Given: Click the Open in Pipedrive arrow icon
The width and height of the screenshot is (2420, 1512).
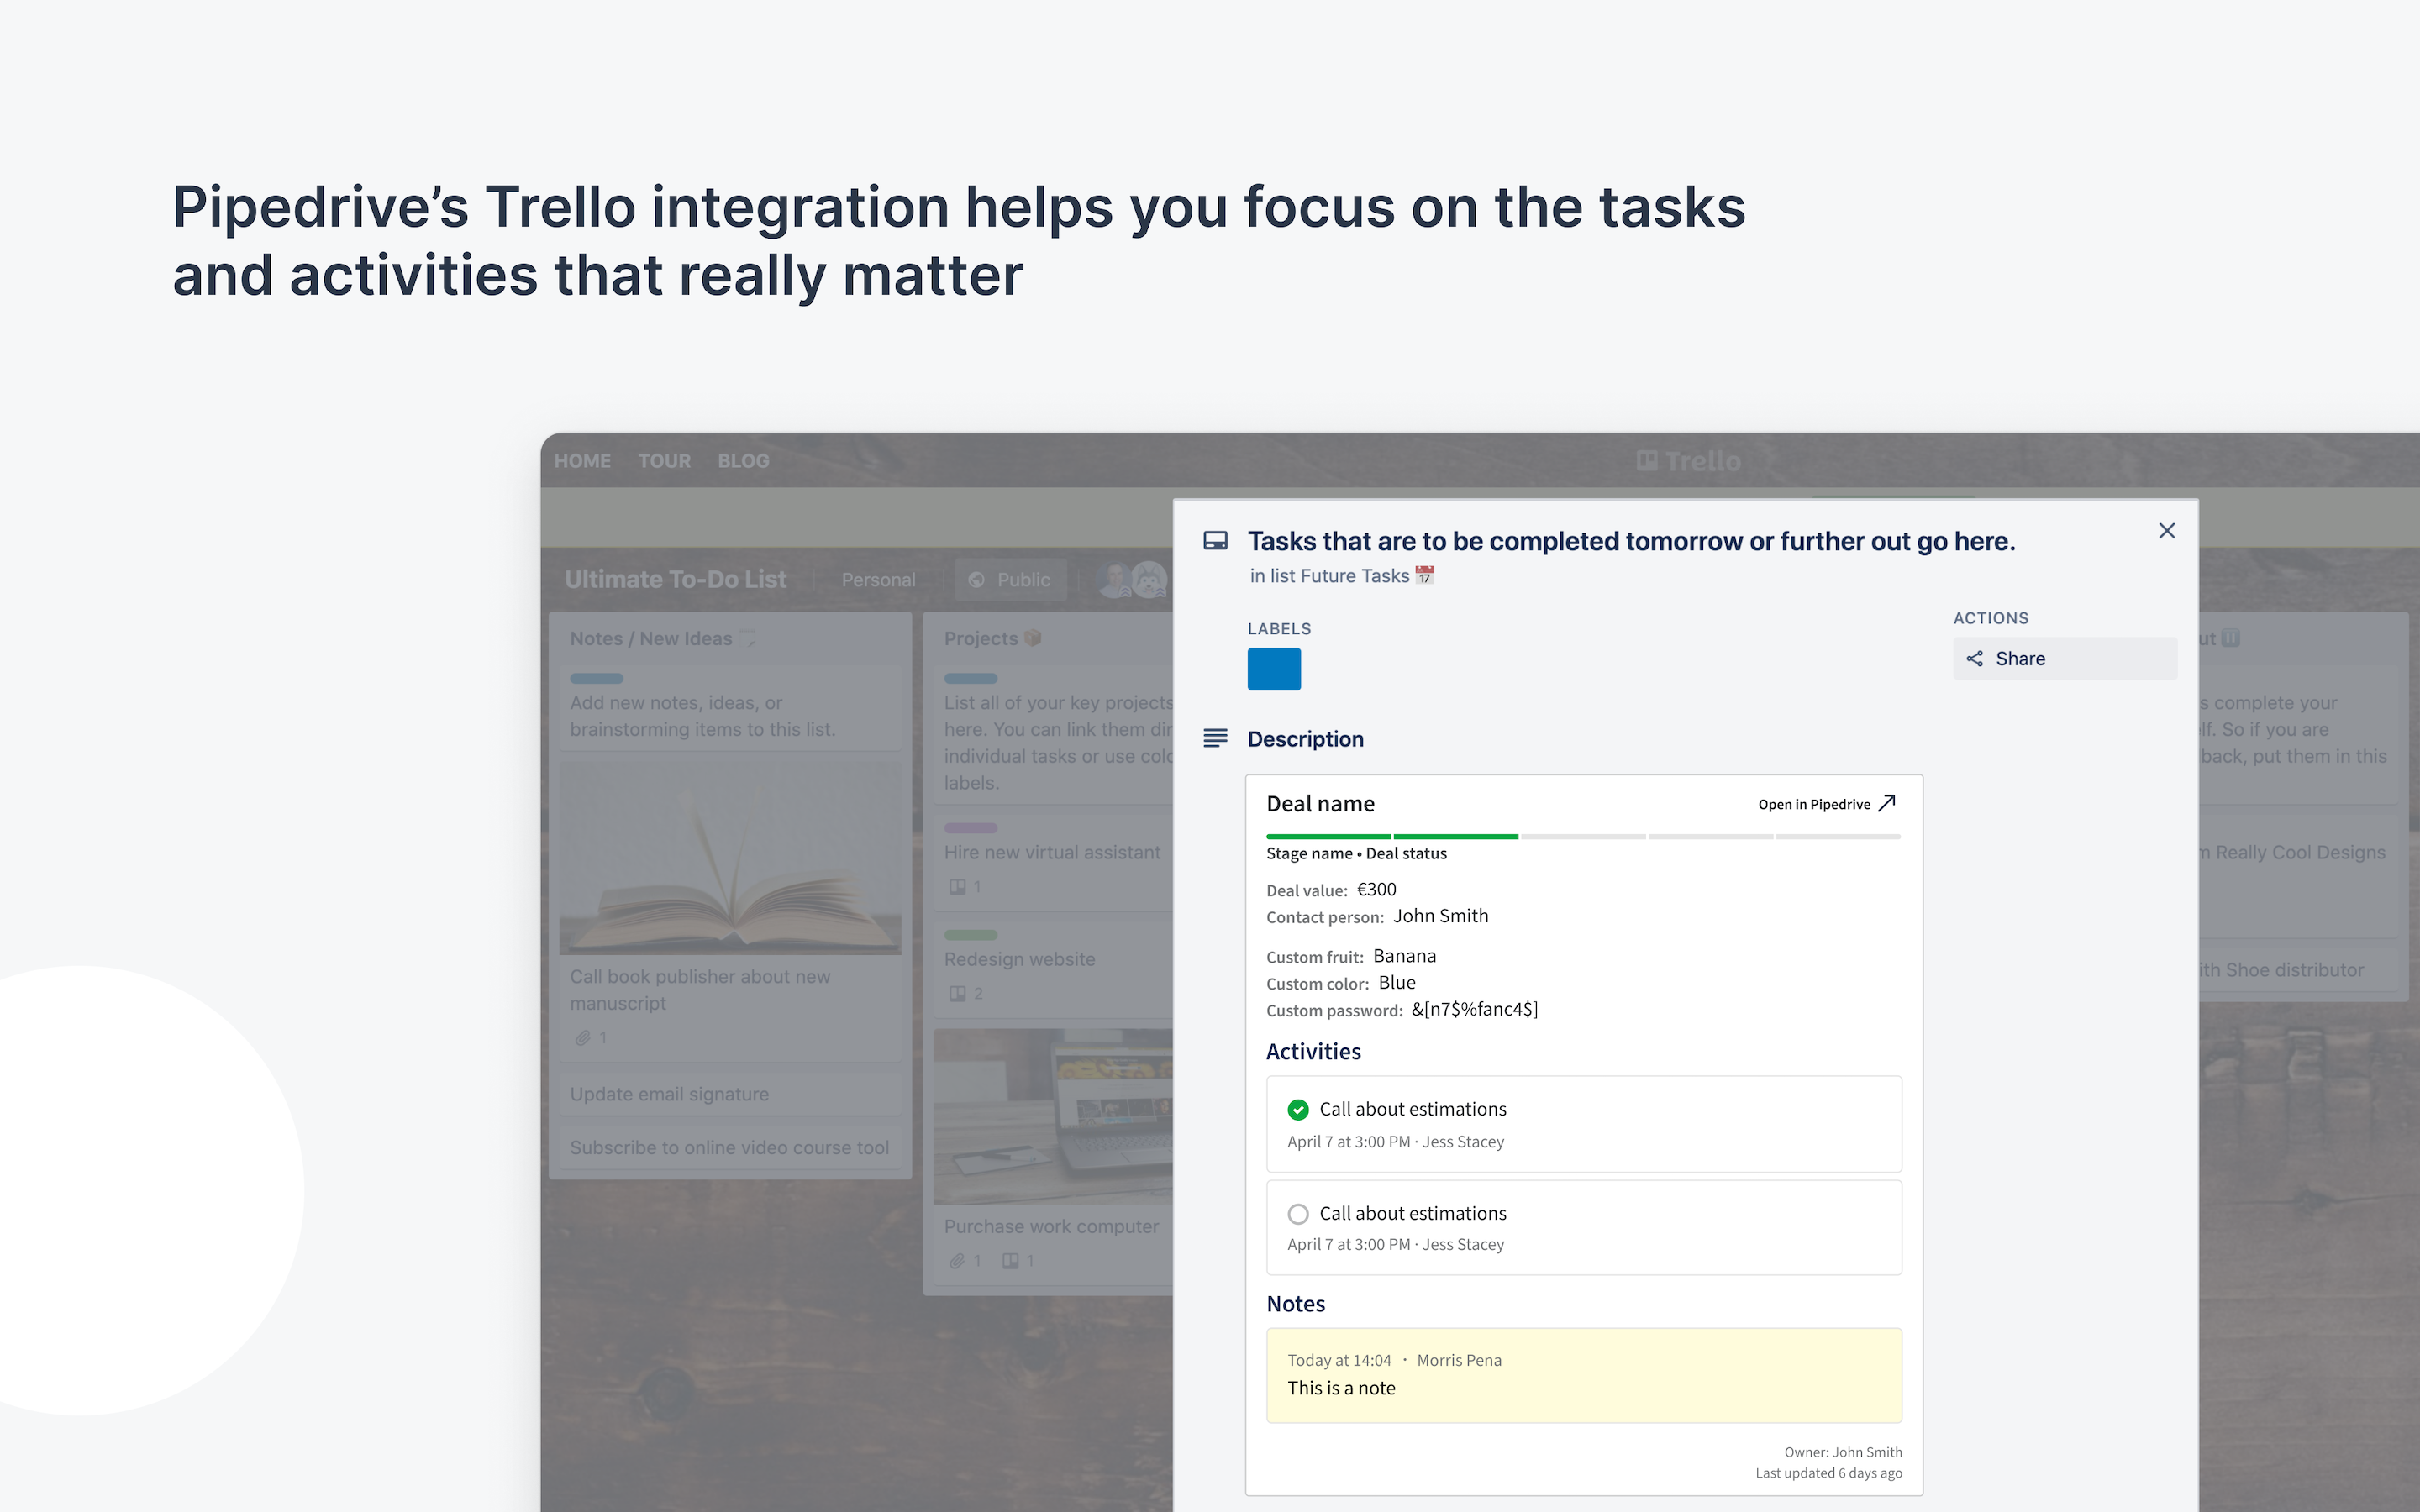Looking at the screenshot, I should point(1887,804).
